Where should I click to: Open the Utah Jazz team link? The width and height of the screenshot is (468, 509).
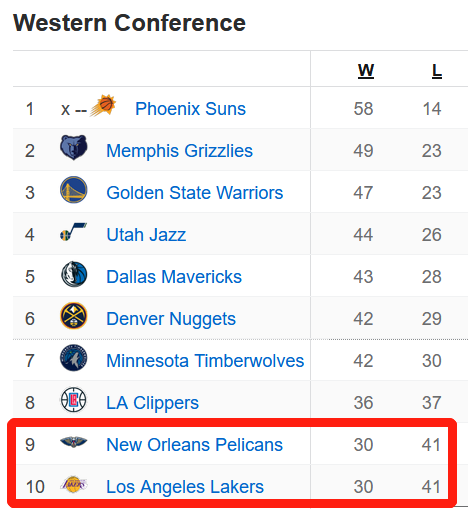coord(146,235)
